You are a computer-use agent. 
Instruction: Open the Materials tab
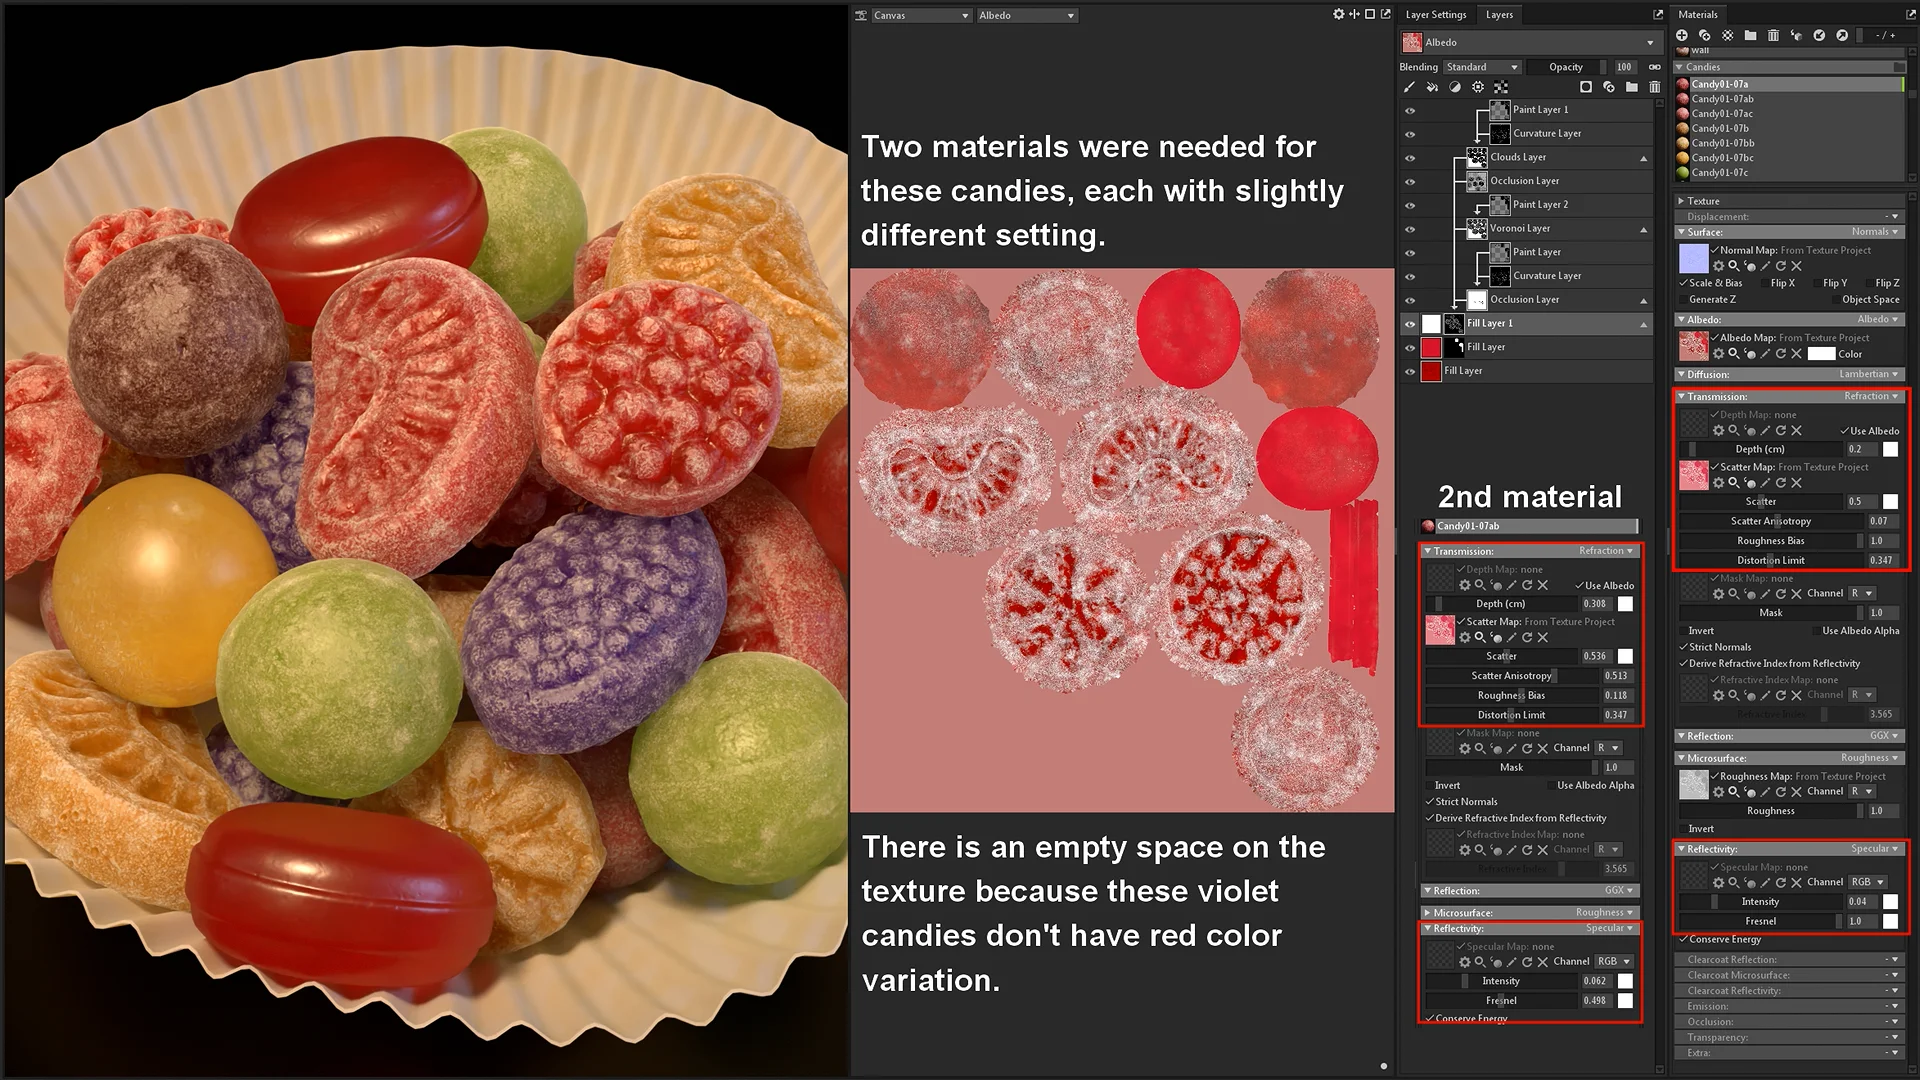click(x=1697, y=15)
